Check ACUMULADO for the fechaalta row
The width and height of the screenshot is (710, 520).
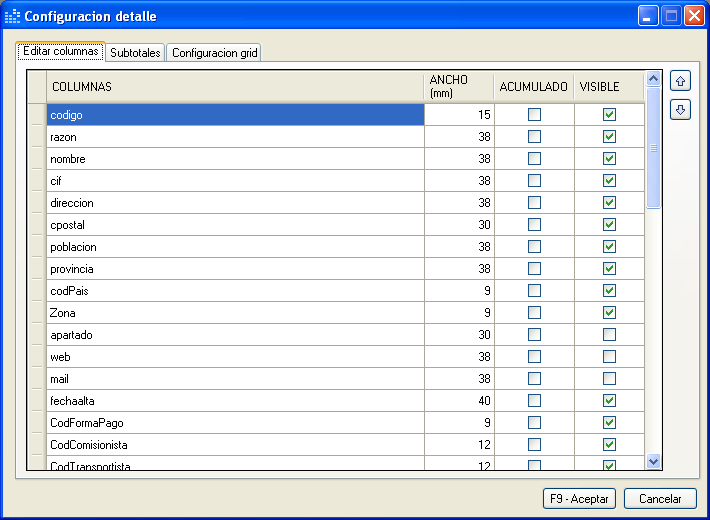pyautogui.click(x=534, y=401)
